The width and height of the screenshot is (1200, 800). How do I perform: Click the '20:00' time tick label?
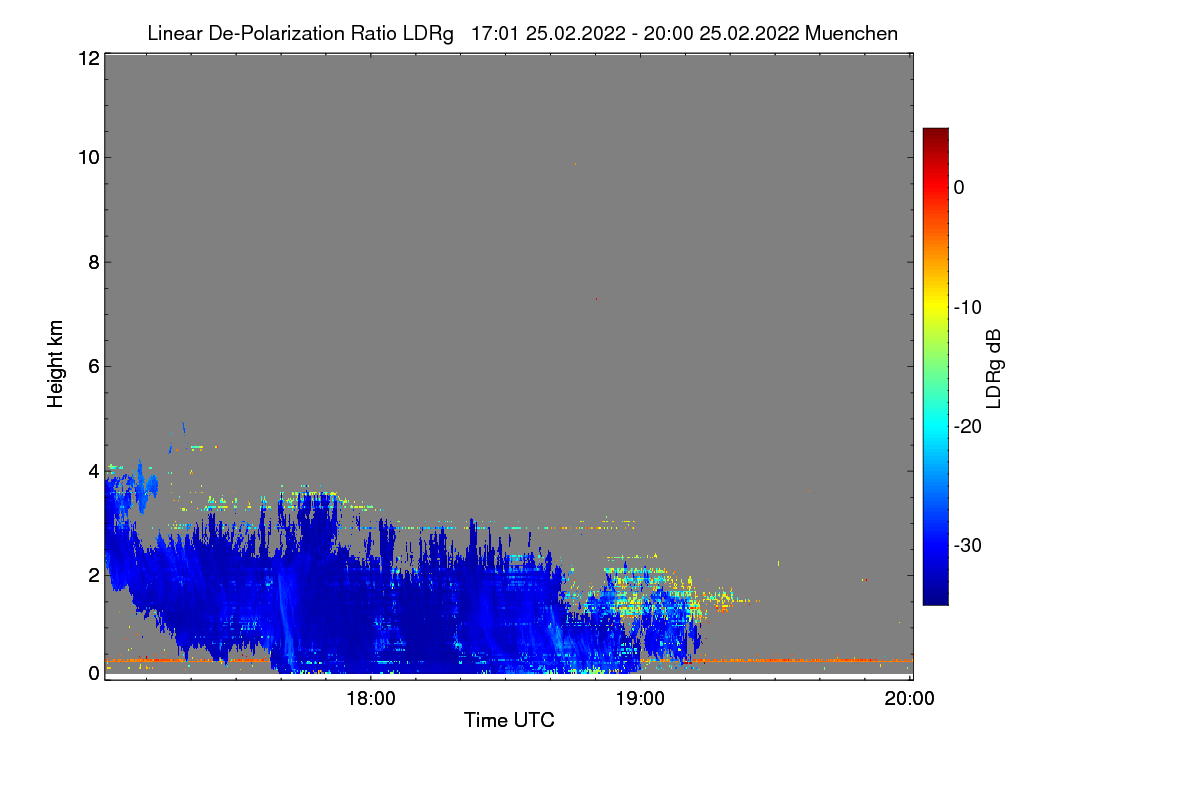pyautogui.click(x=910, y=698)
